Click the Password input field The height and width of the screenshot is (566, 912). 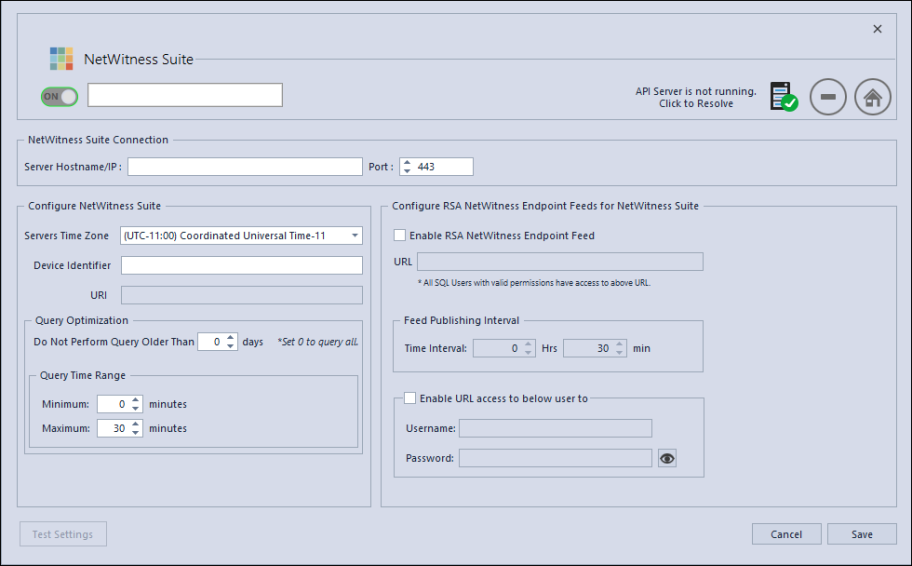click(x=555, y=458)
